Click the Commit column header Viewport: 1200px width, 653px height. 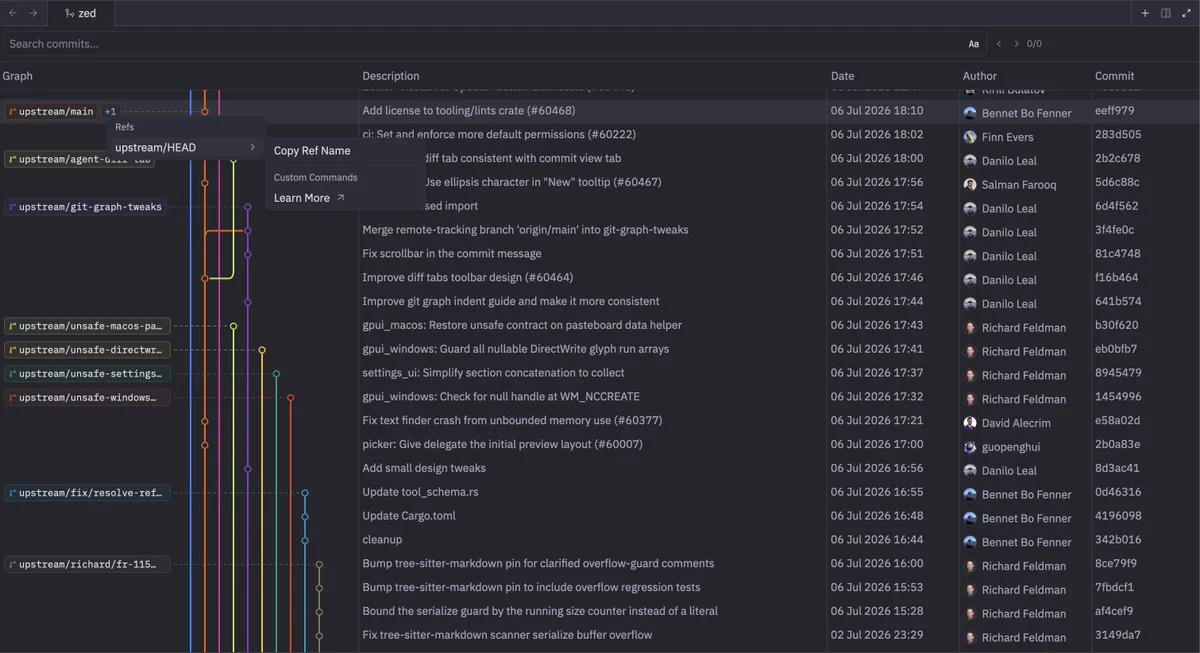pyautogui.click(x=1115, y=76)
